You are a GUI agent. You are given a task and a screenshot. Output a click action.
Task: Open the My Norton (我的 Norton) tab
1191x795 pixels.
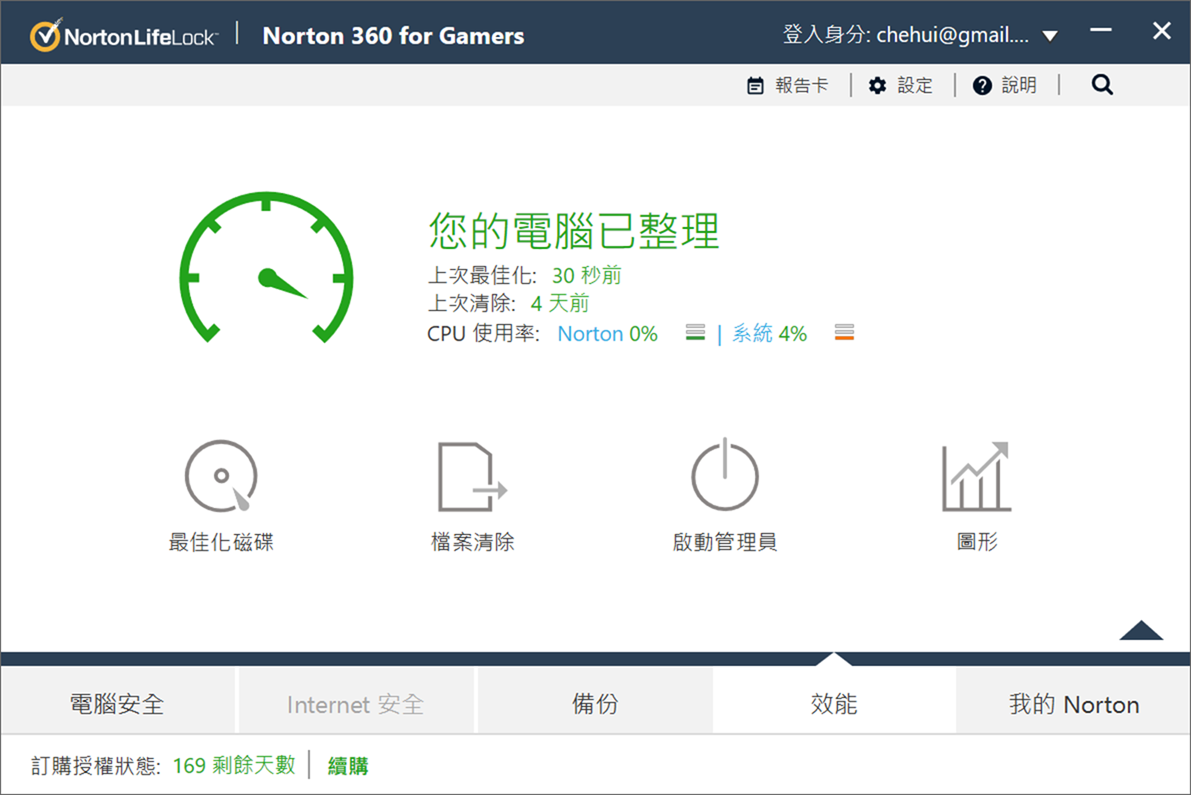tap(1073, 704)
